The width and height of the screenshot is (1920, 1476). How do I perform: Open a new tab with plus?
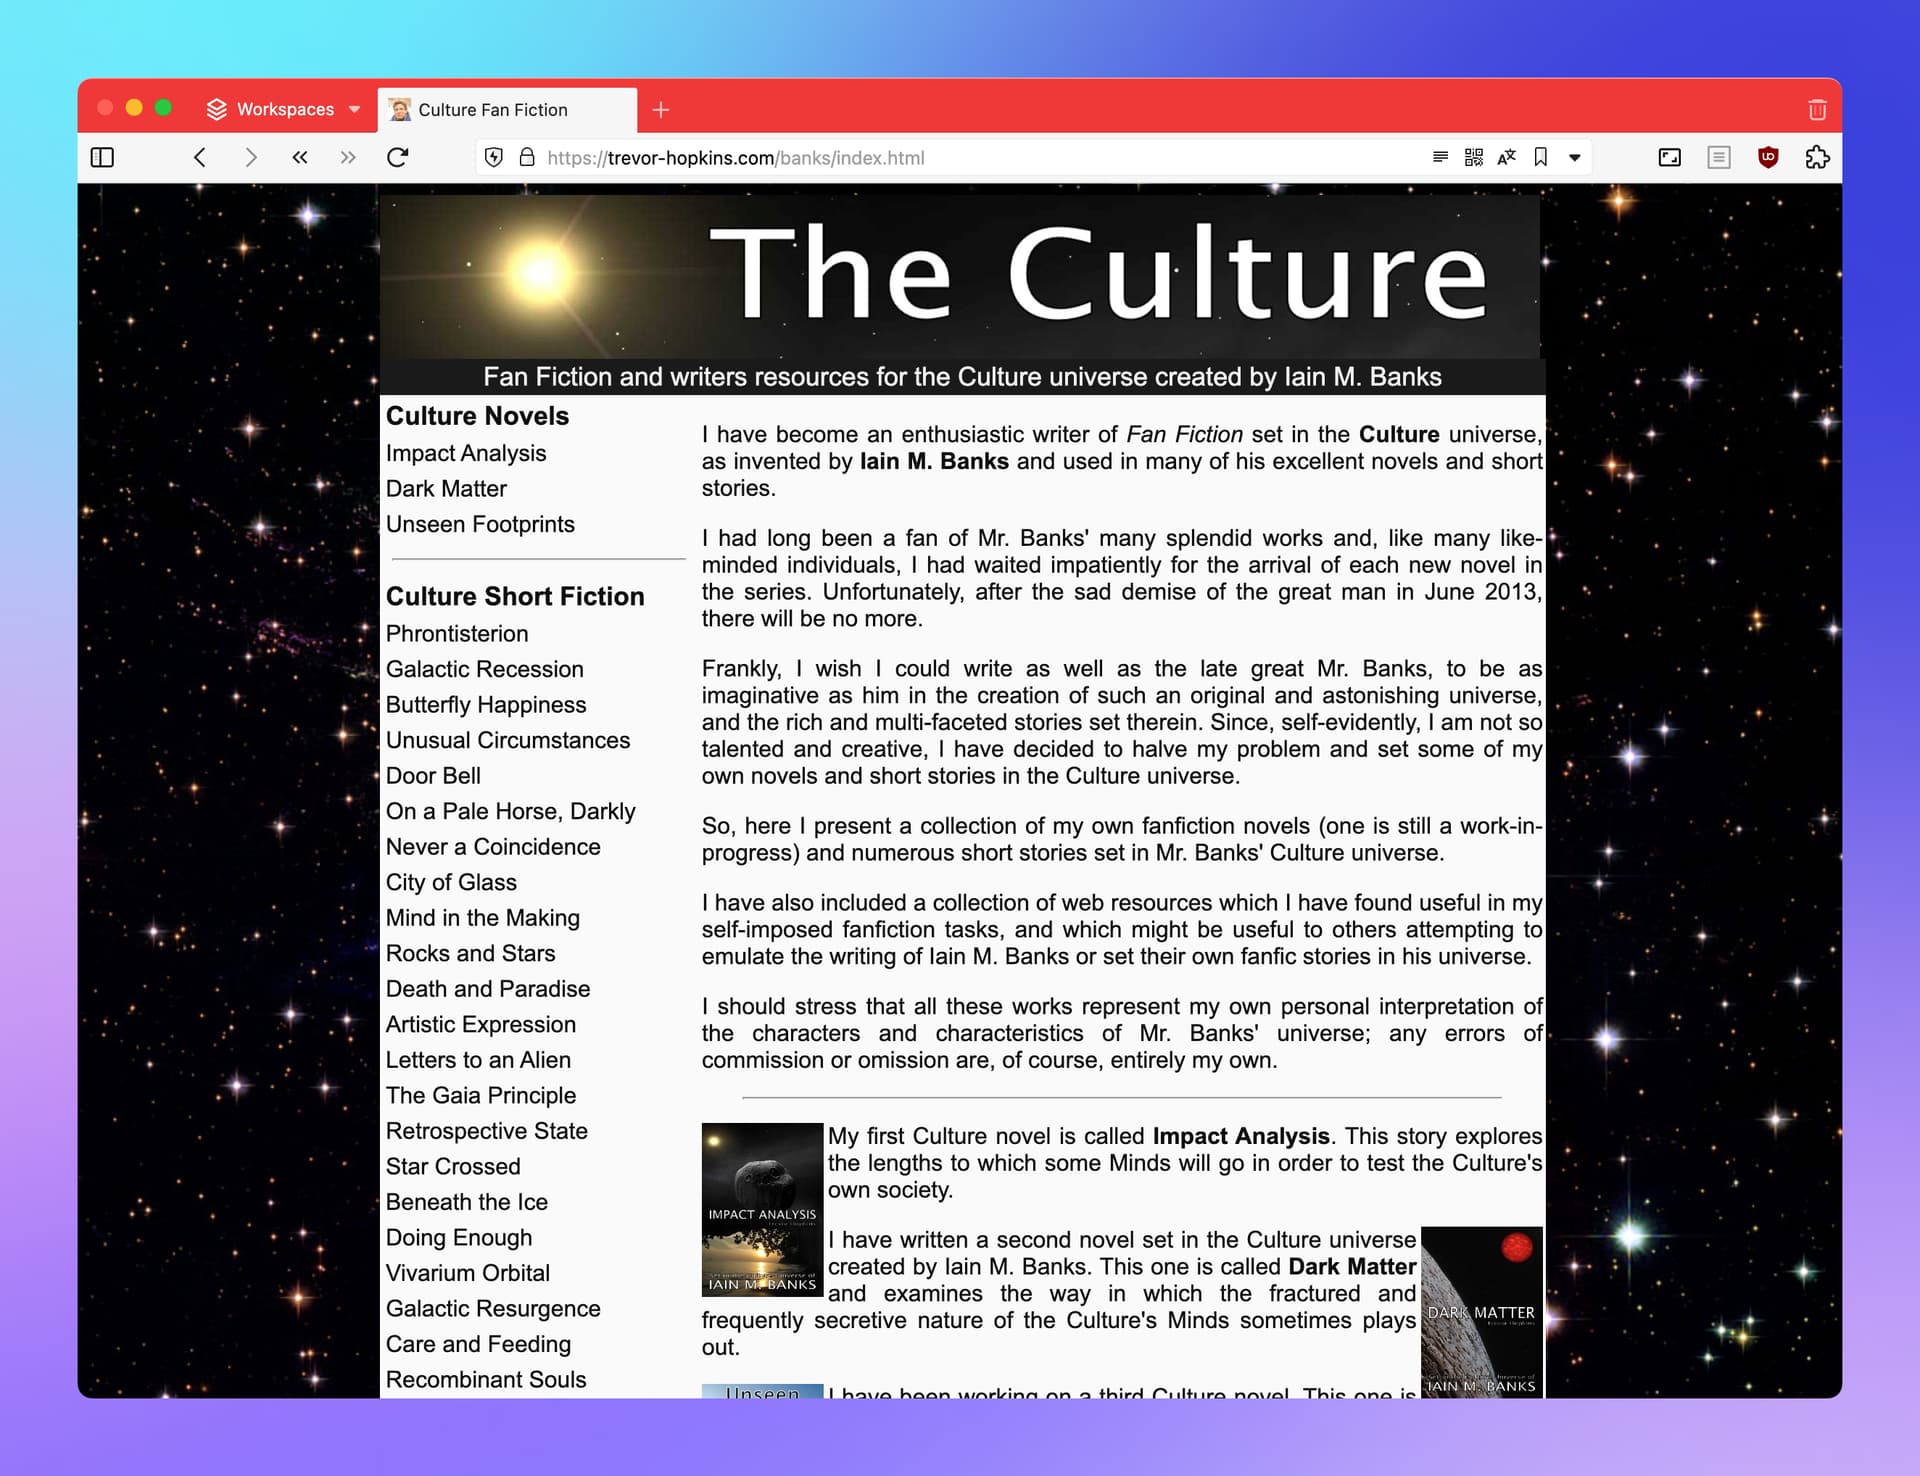(x=660, y=110)
